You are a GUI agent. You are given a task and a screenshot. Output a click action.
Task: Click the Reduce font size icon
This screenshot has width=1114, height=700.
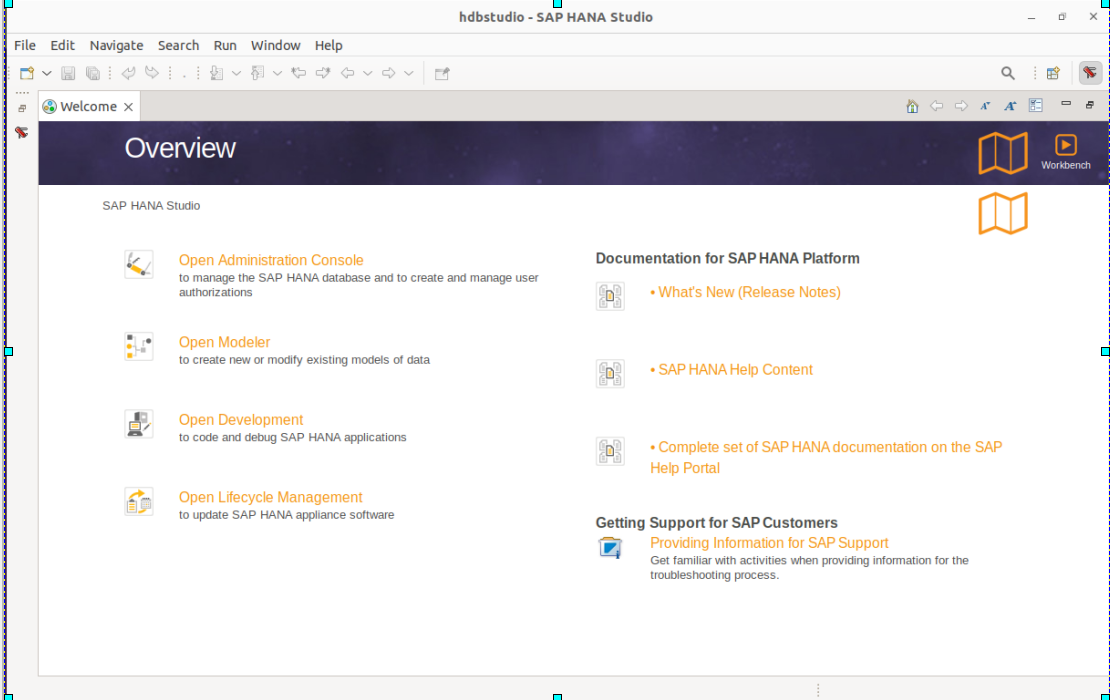985,106
